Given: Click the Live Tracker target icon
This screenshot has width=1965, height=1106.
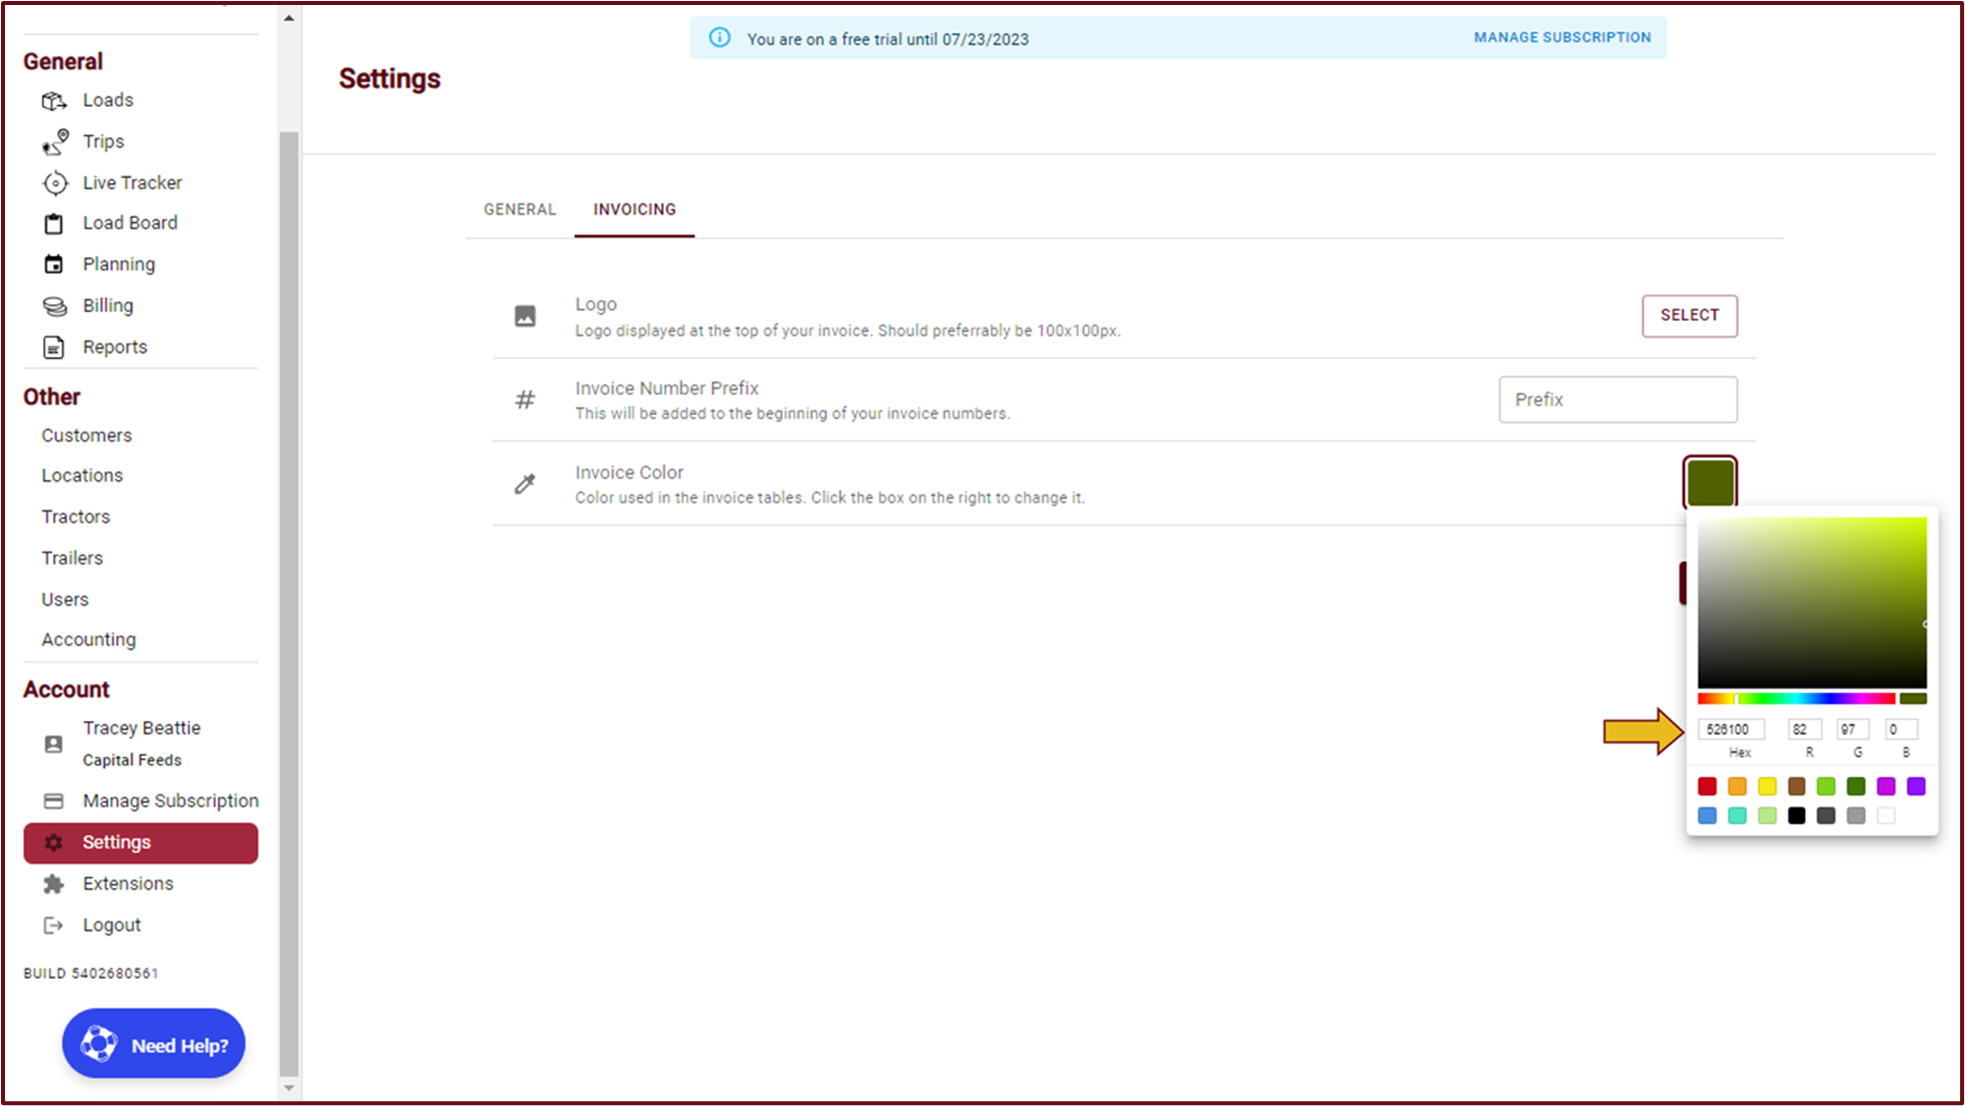Looking at the screenshot, I should (55, 183).
